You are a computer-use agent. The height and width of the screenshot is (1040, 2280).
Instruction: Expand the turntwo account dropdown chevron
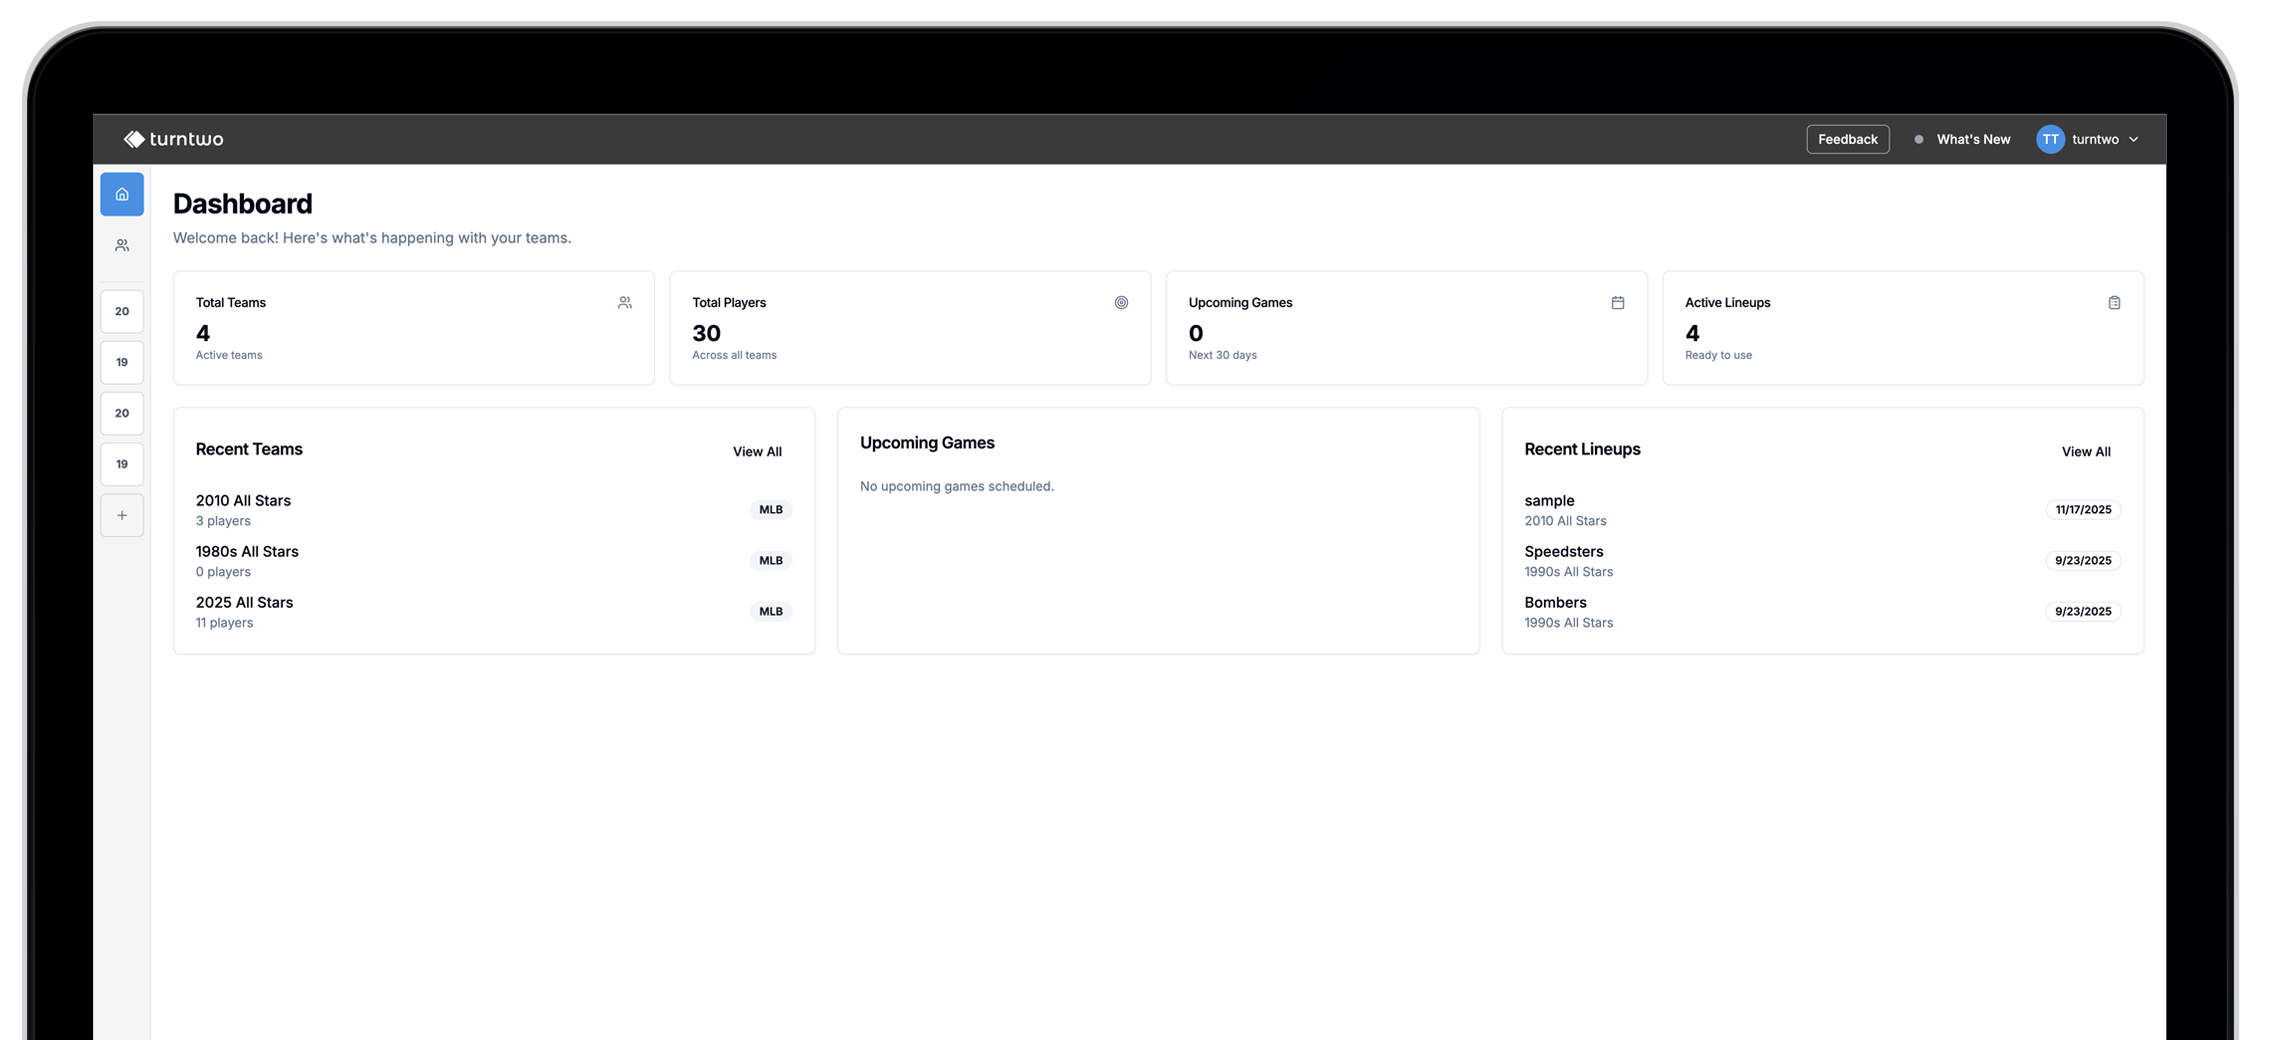tap(2134, 139)
